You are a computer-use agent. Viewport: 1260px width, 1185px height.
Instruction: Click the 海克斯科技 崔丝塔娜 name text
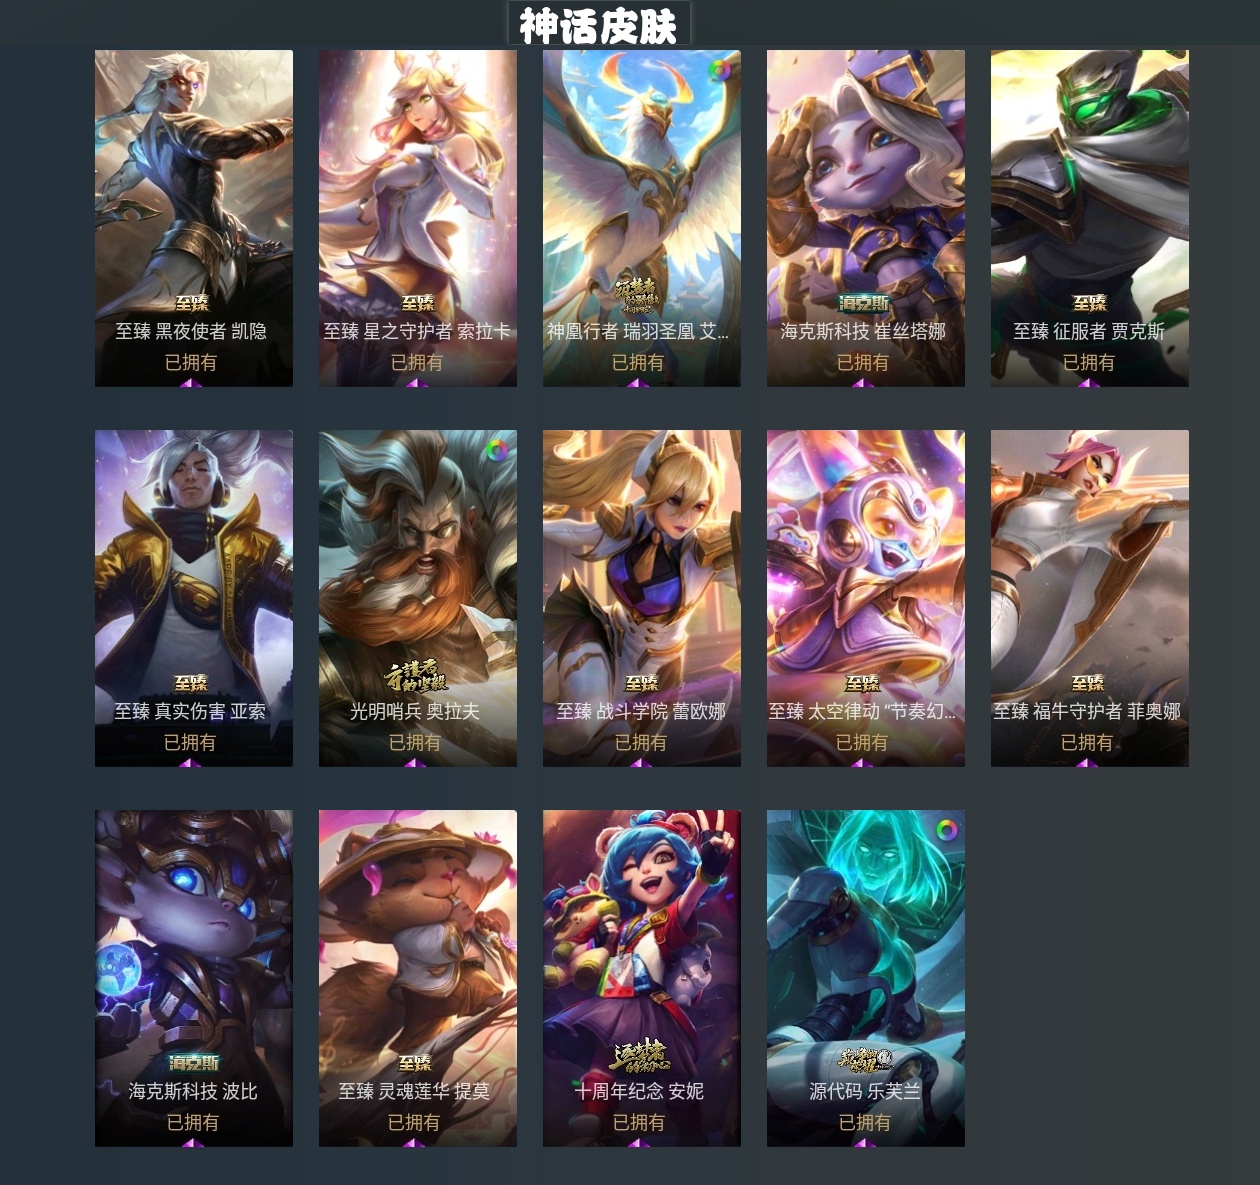click(863, 331)
